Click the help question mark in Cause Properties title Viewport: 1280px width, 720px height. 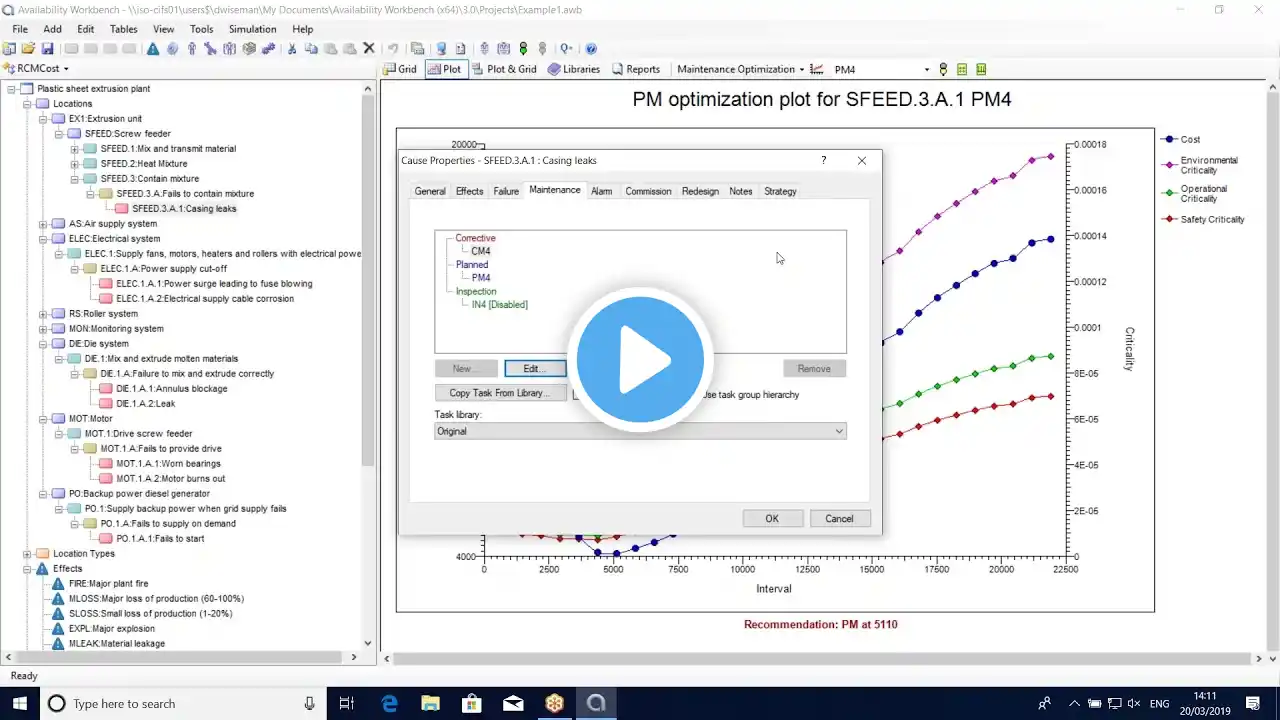click(x=824, y=160)
